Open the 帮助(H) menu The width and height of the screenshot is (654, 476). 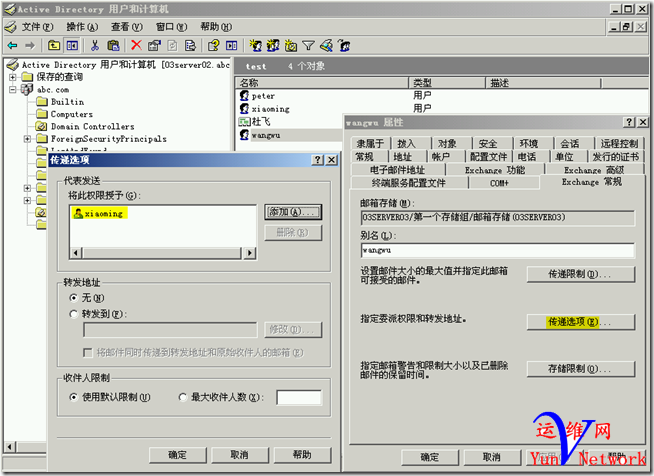(x=216, y=27)
